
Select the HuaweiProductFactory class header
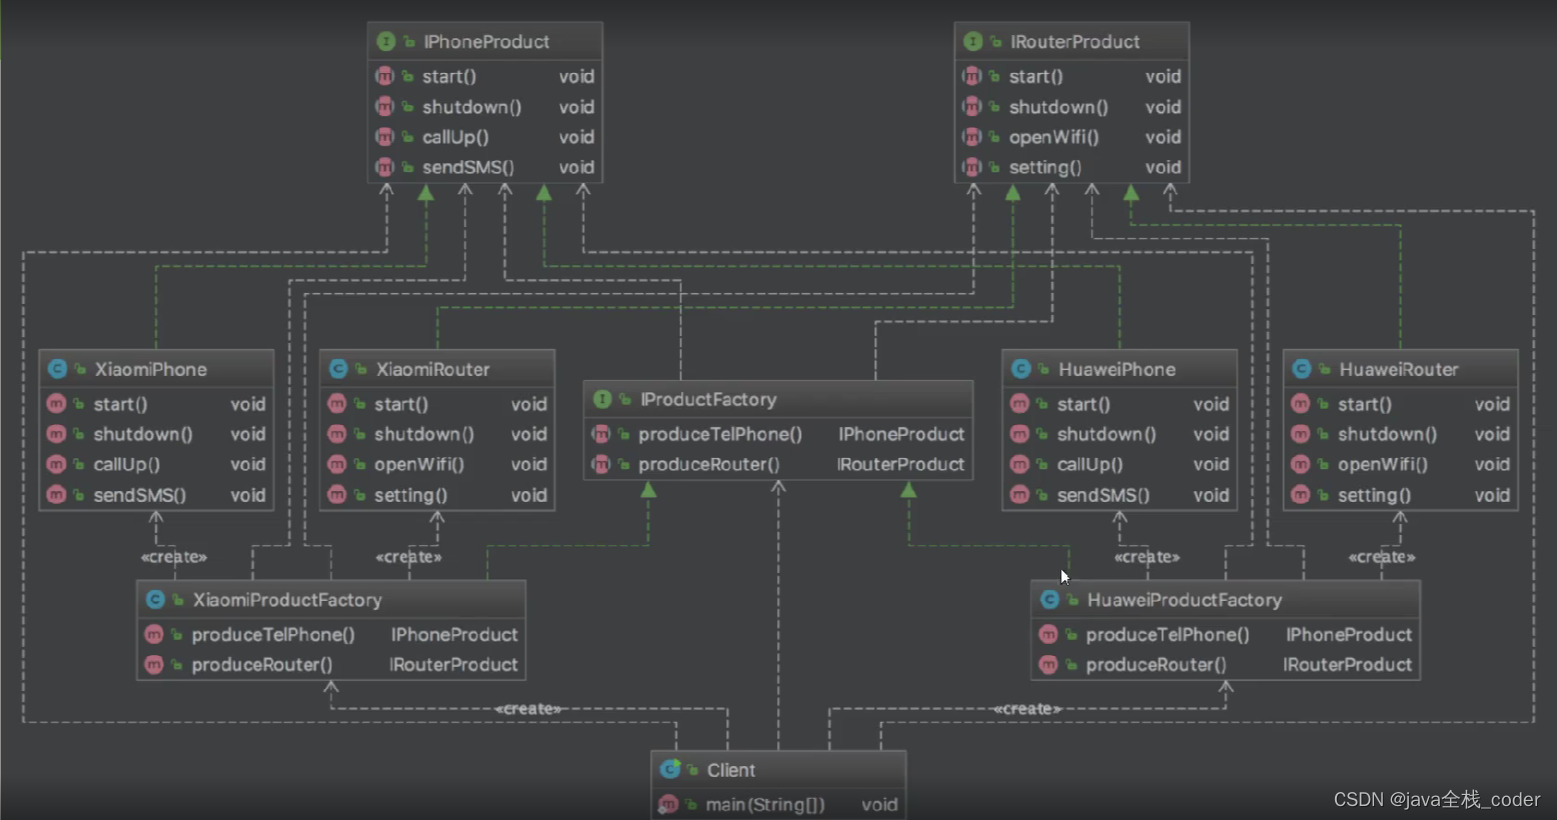[x=1225, y=599]
